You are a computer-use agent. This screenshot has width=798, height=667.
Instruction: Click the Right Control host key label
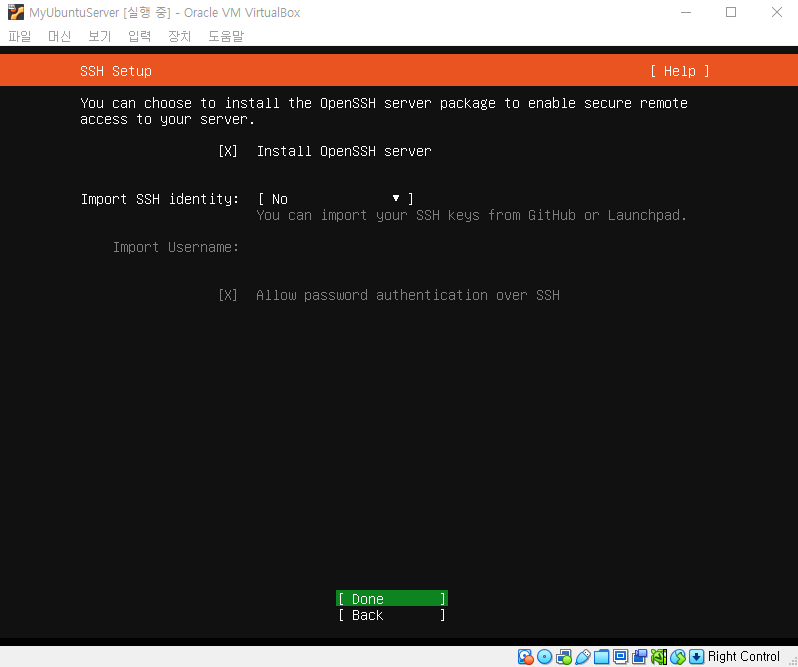click(x=744, y=657)
